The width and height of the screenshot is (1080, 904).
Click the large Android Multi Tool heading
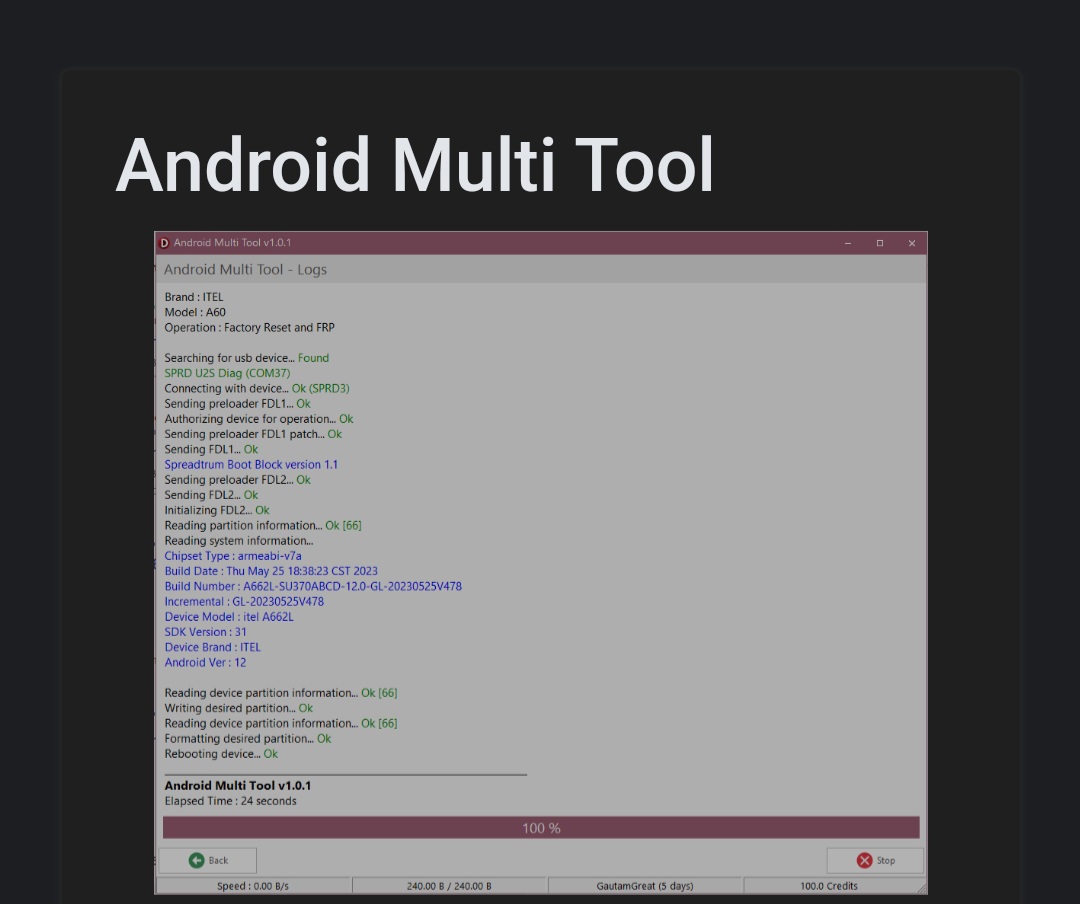[x=415, y=165]
